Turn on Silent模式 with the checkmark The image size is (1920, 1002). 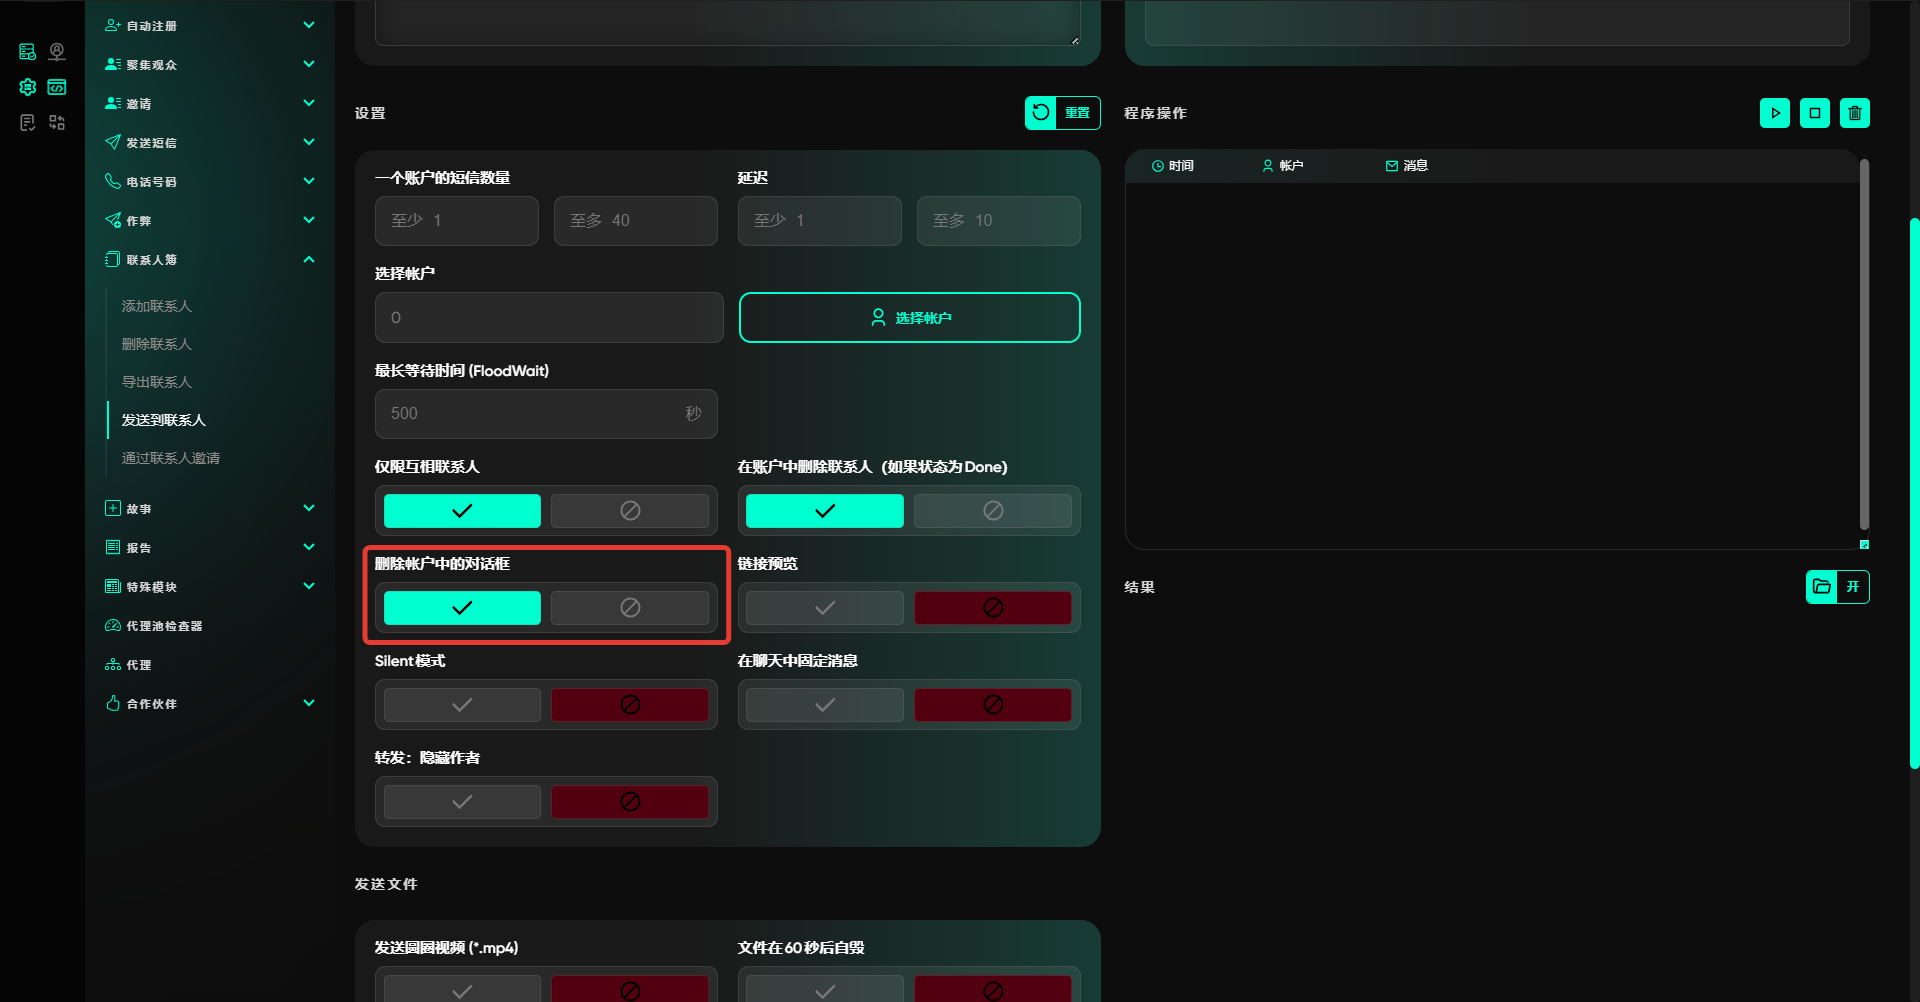(462, 705)
